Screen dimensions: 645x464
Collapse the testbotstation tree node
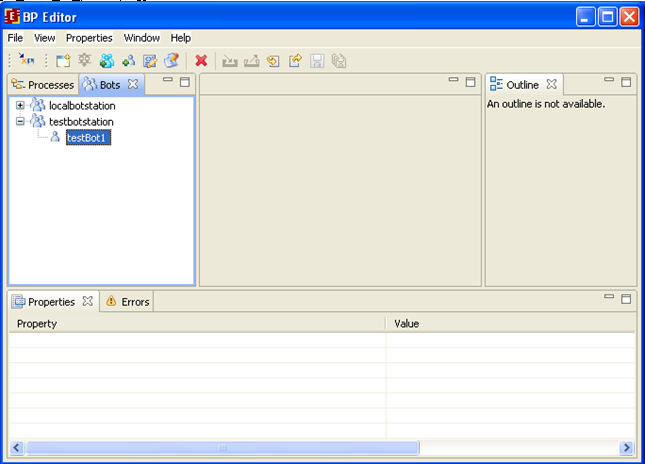[x=20, y=122]
